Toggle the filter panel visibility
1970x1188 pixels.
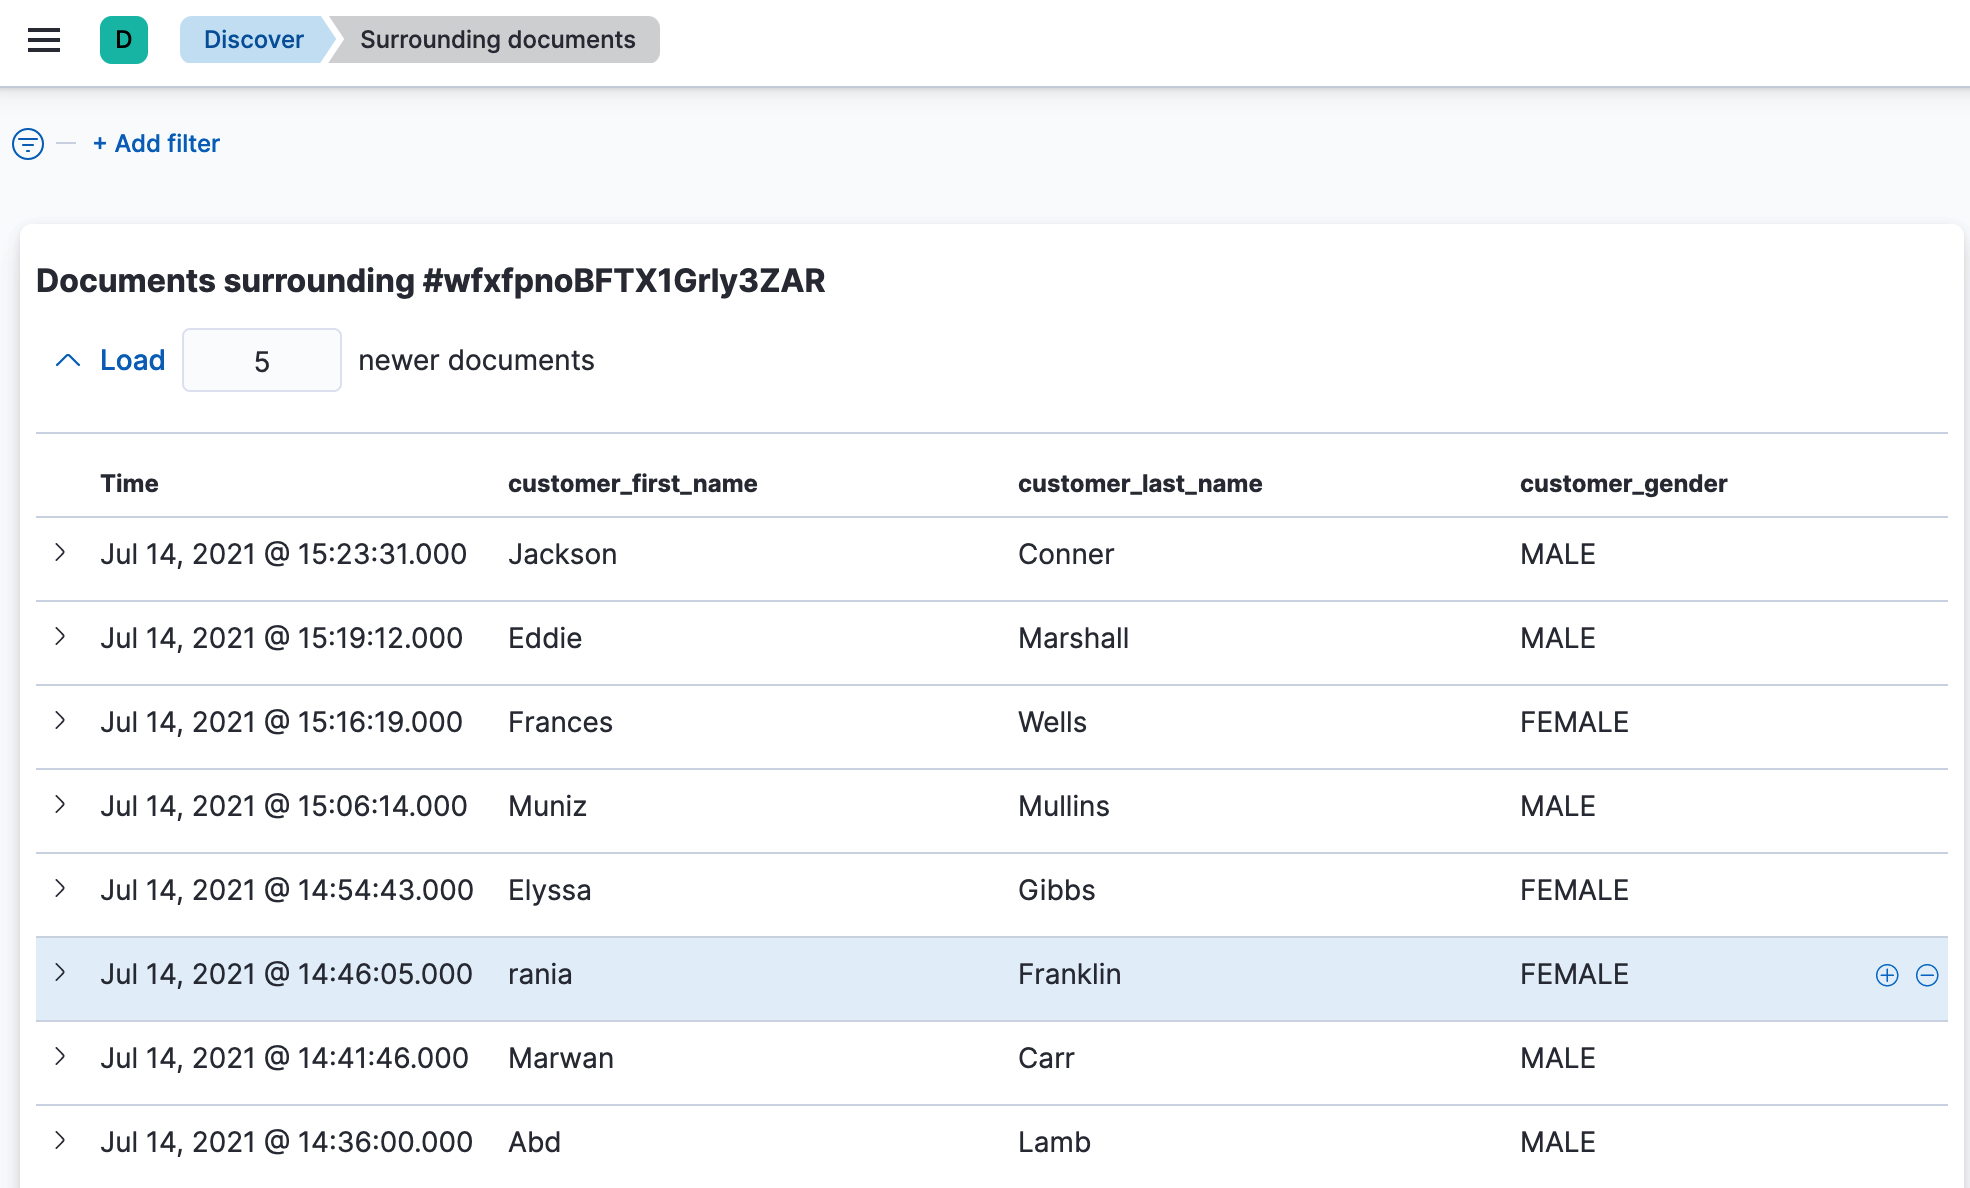(x=27, y=144)
